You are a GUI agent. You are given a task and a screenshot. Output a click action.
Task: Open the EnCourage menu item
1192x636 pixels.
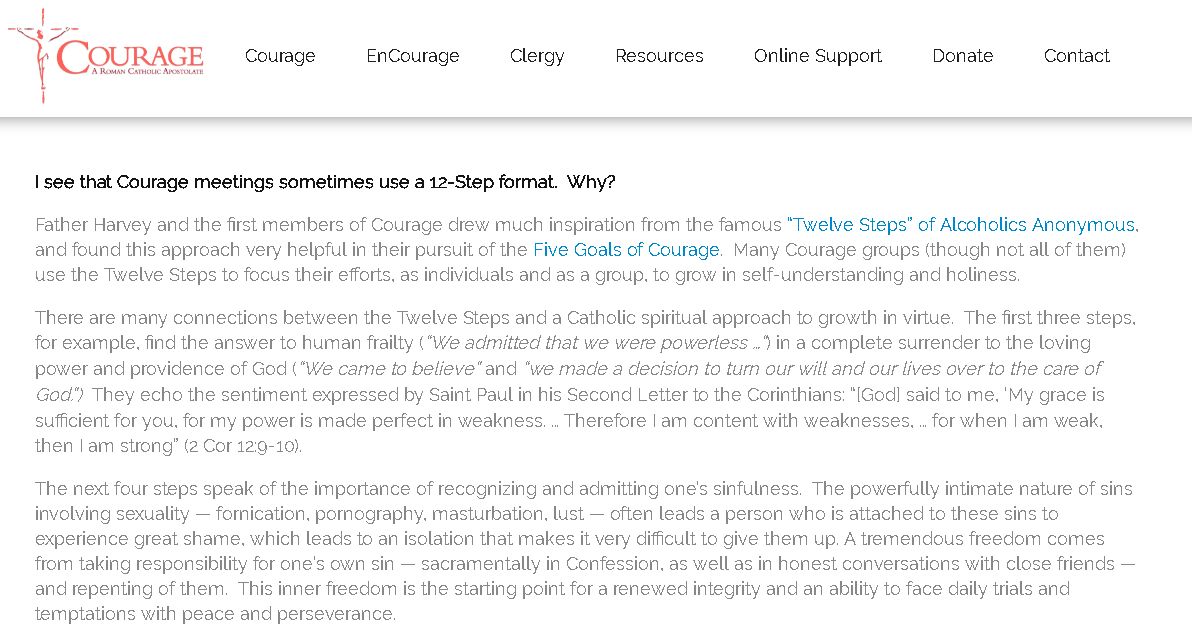point(413,55)
